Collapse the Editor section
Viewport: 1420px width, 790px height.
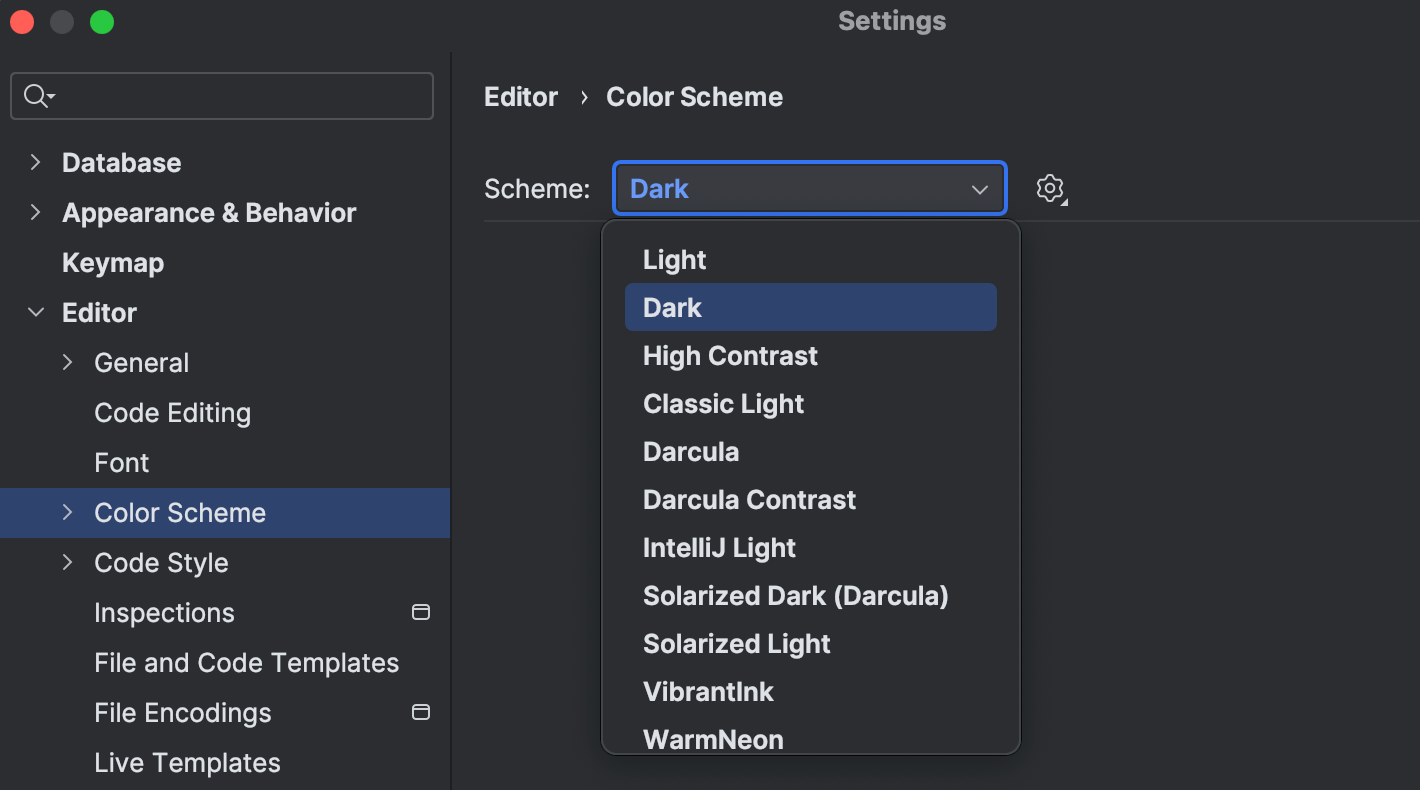point(36,312)
